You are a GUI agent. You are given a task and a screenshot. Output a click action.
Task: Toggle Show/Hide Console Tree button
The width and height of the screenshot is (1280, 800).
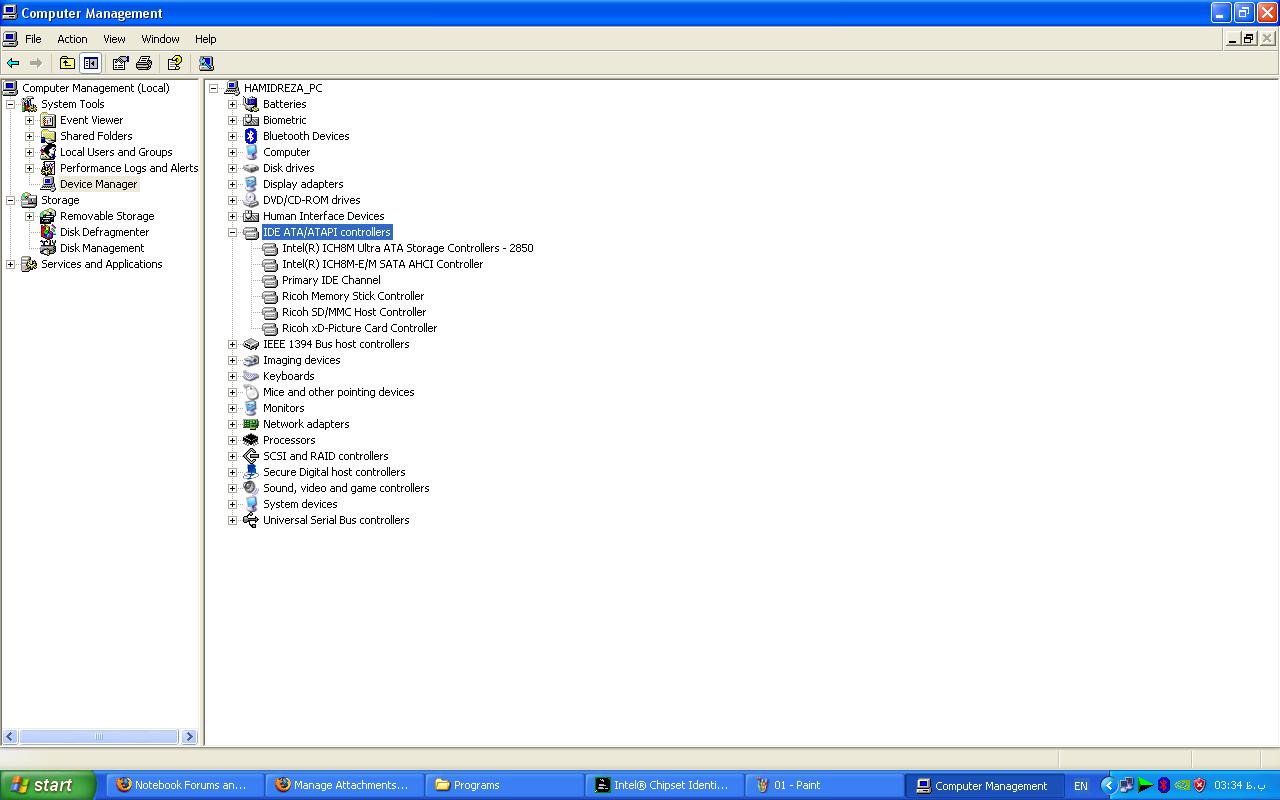(x=91, y=63)
